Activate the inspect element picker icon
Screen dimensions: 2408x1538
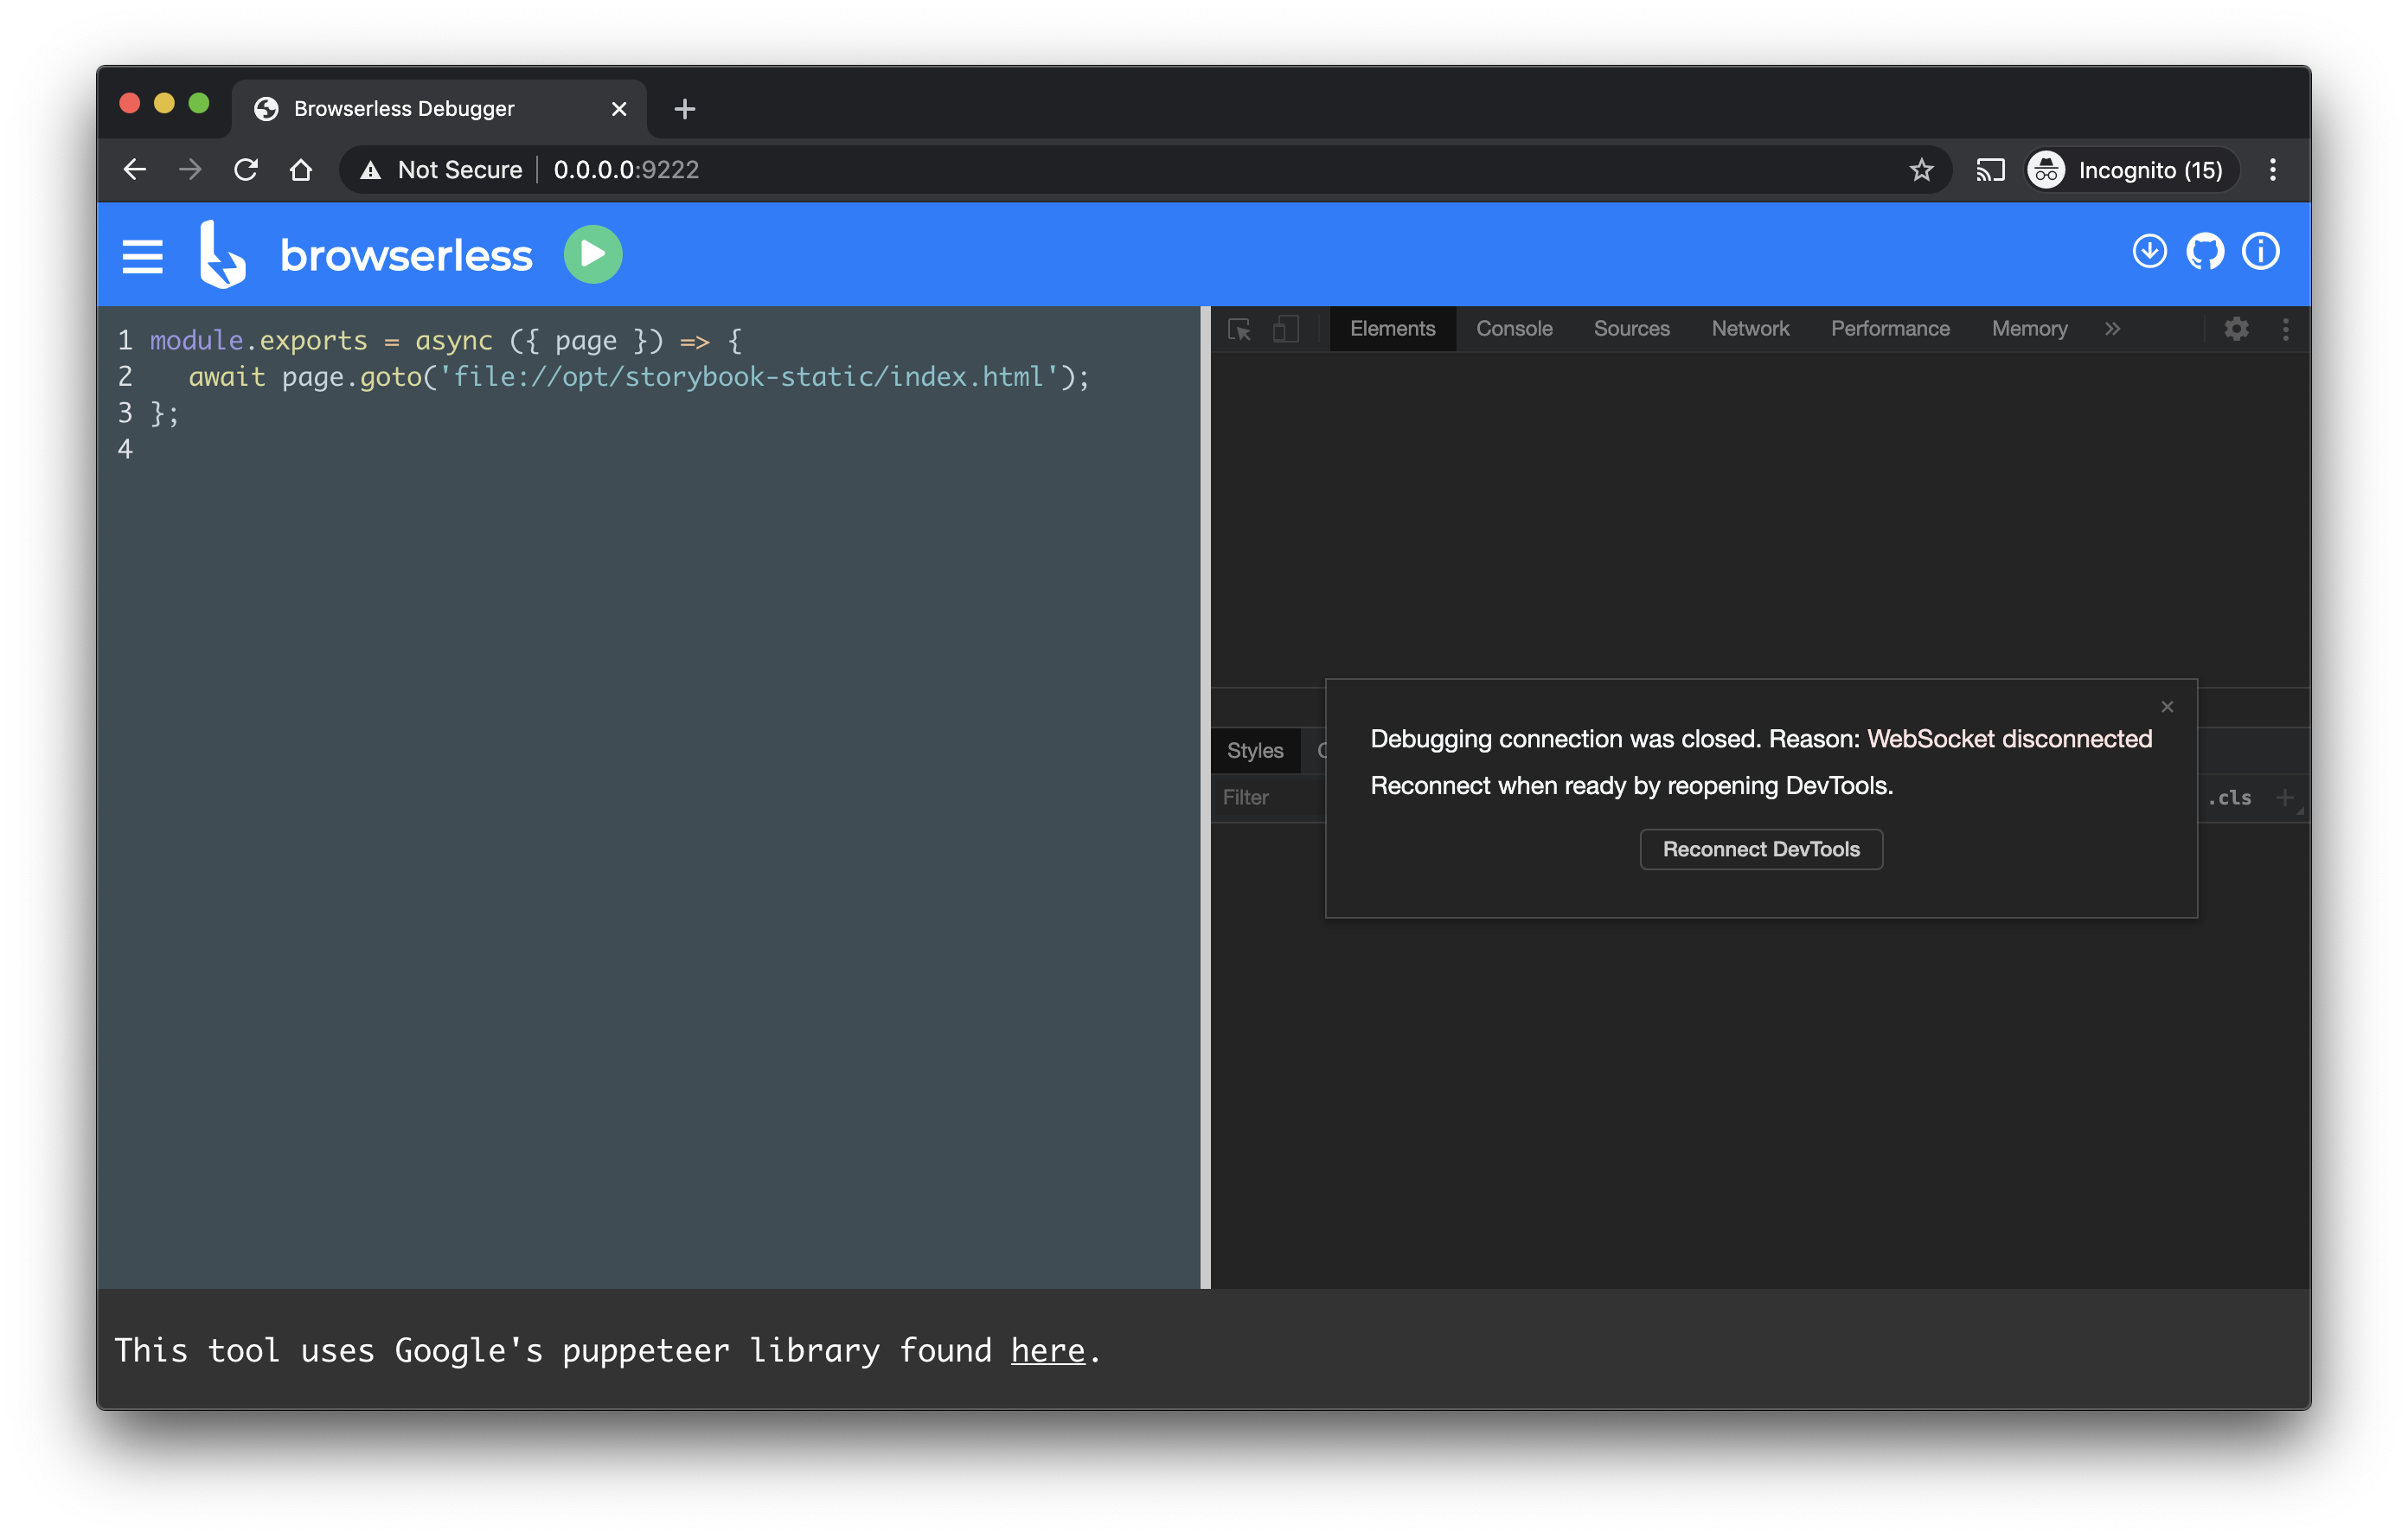tap(1239, 329)
